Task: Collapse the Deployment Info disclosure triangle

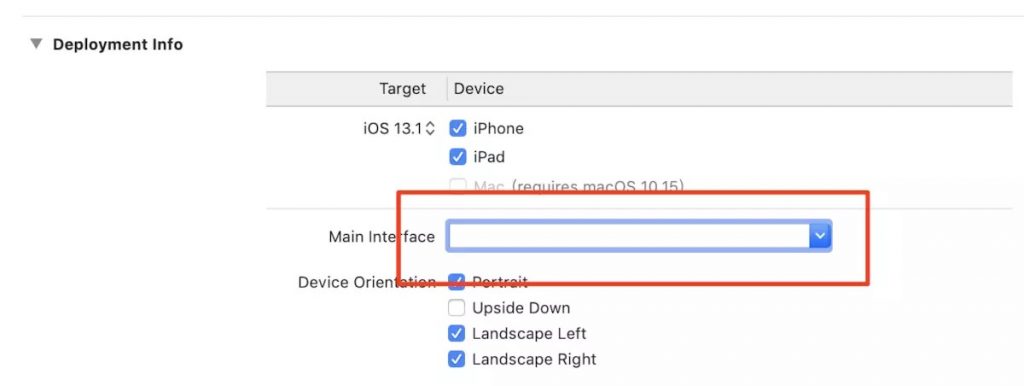Action: tap(37, 44)
